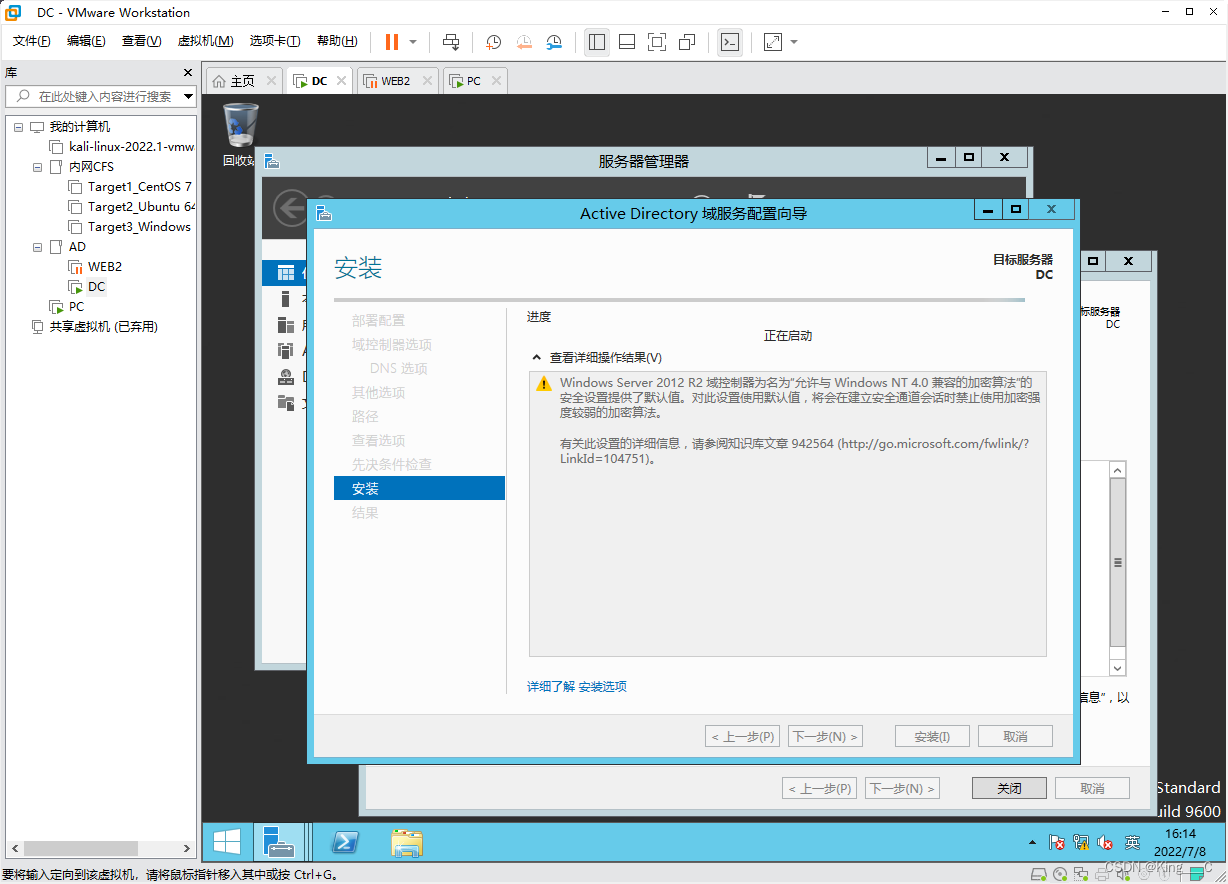1228x884 pixels.
Task: Select kali-linux-2022.1 in the library
Action: [x=122, y=147]
